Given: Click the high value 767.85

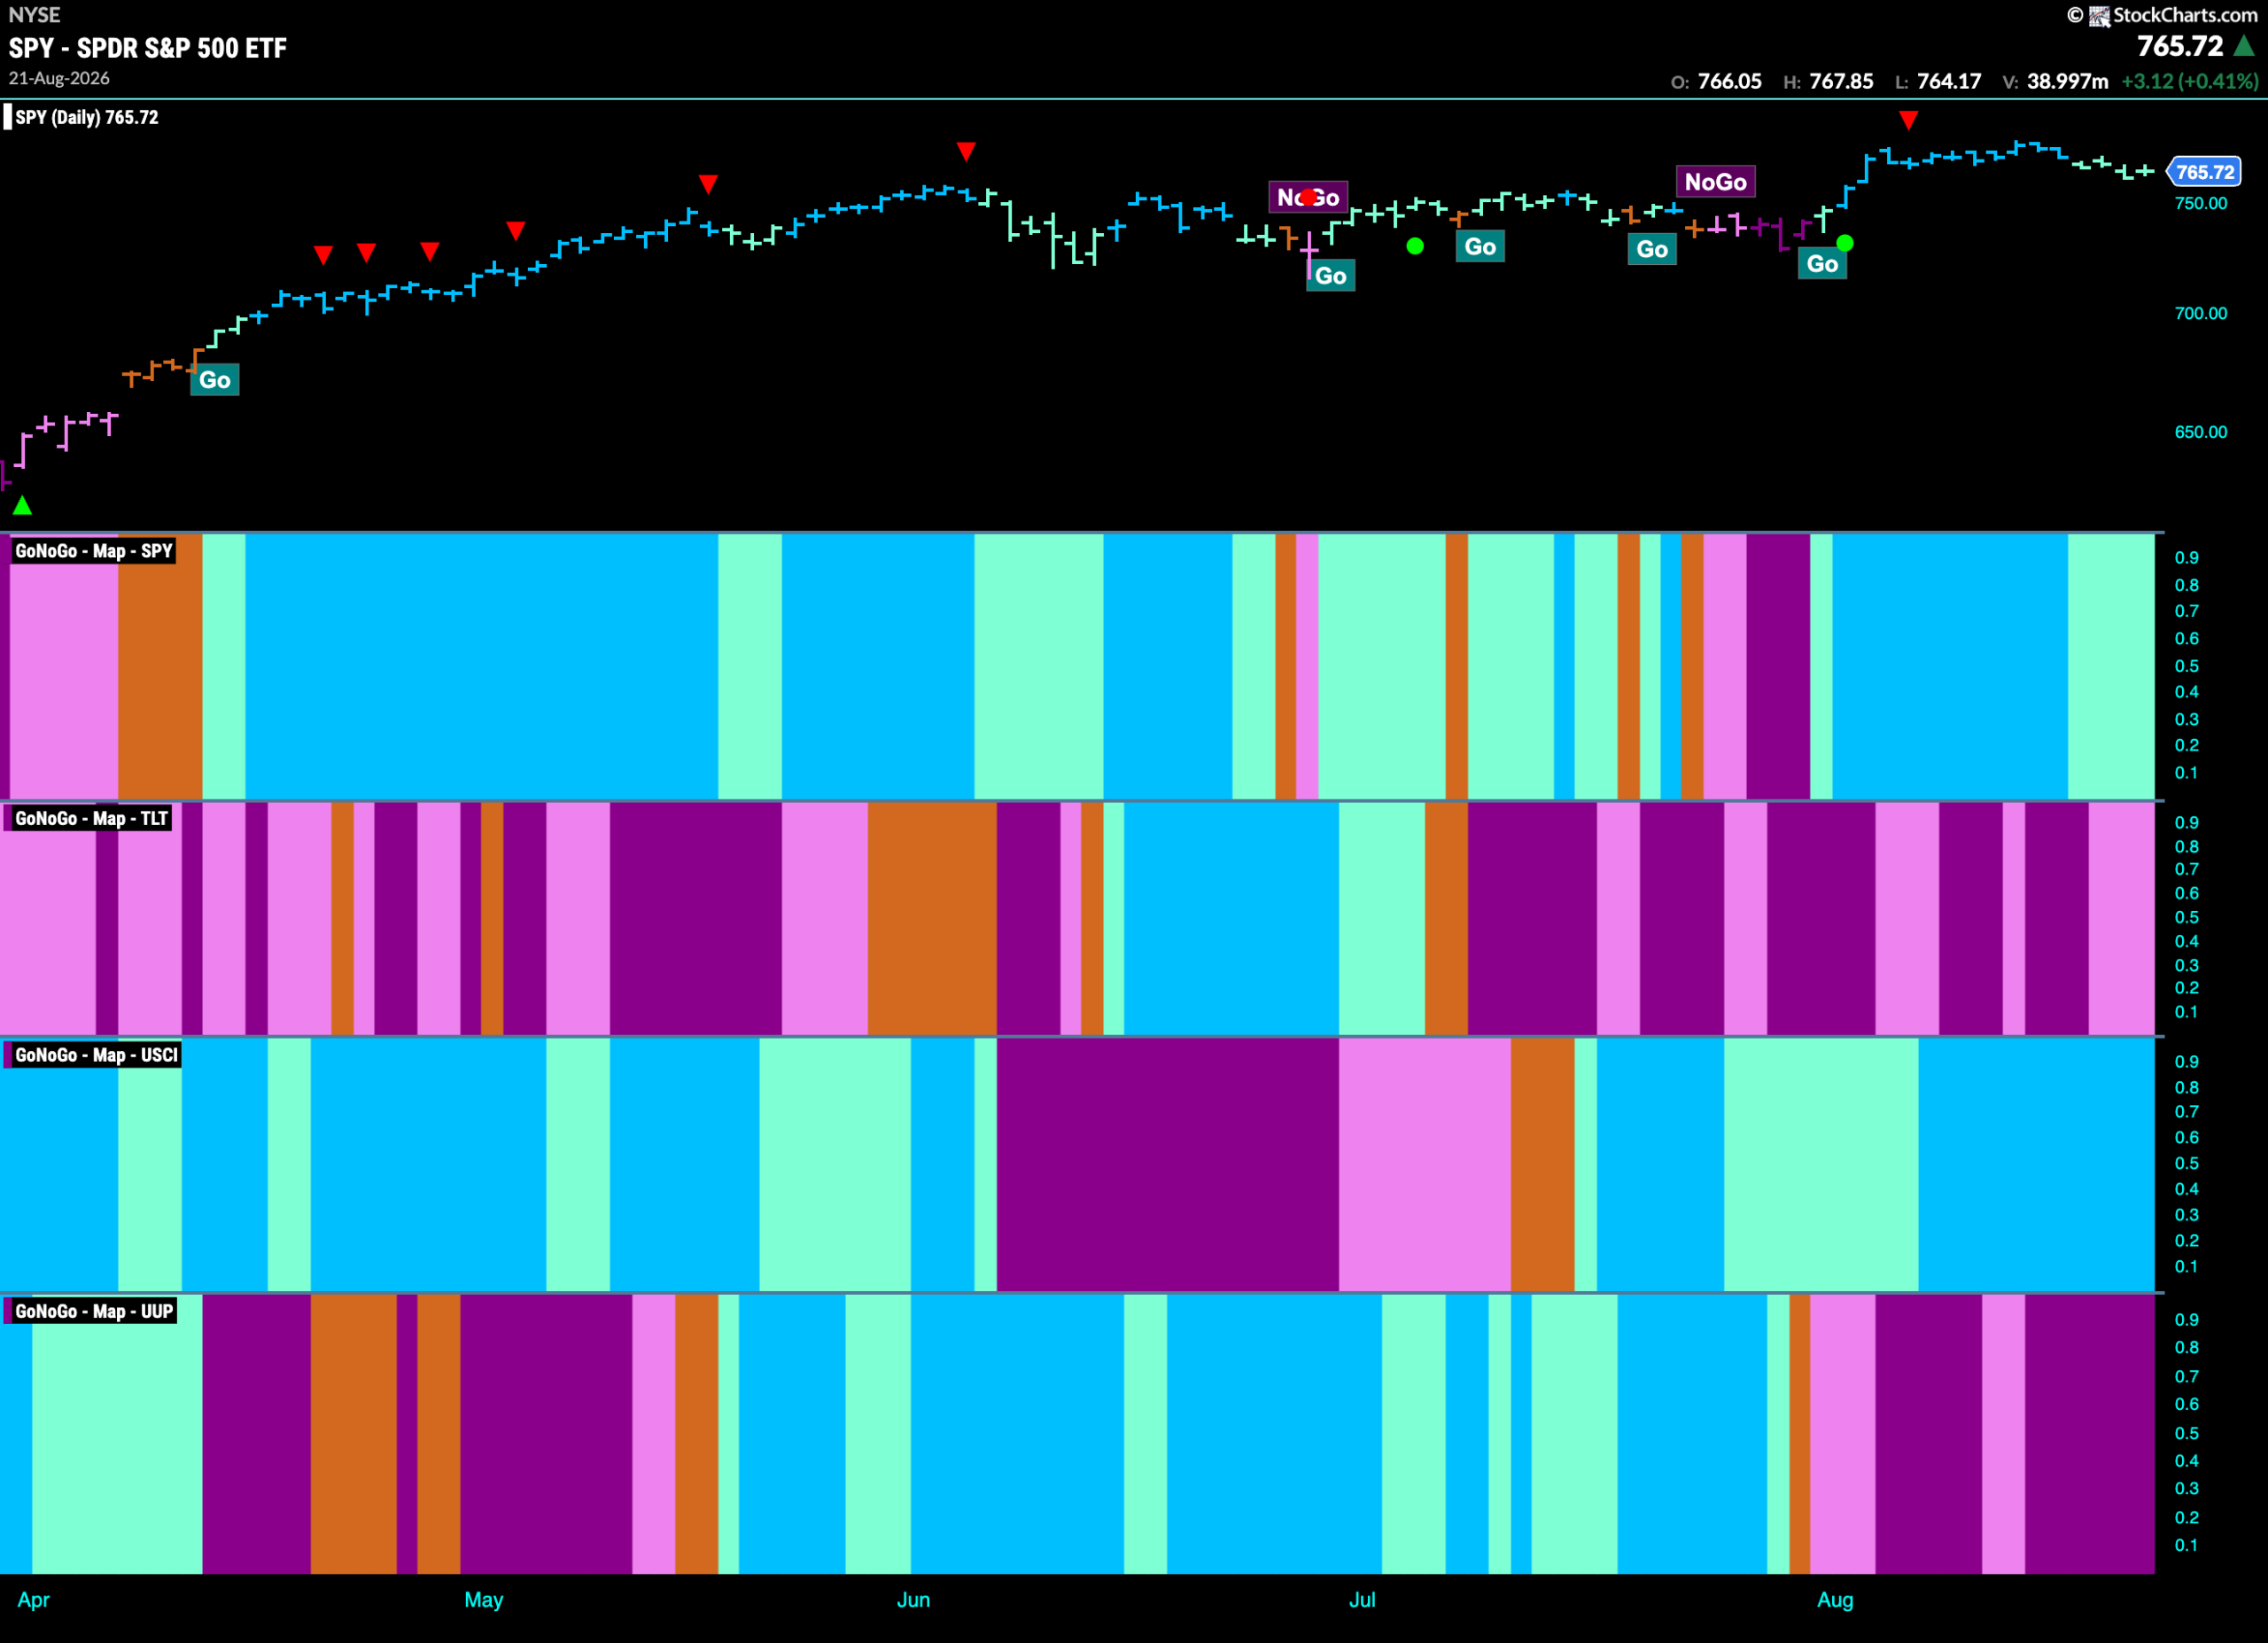Looking at the screenshot, I should click(x=1841, y=81).
